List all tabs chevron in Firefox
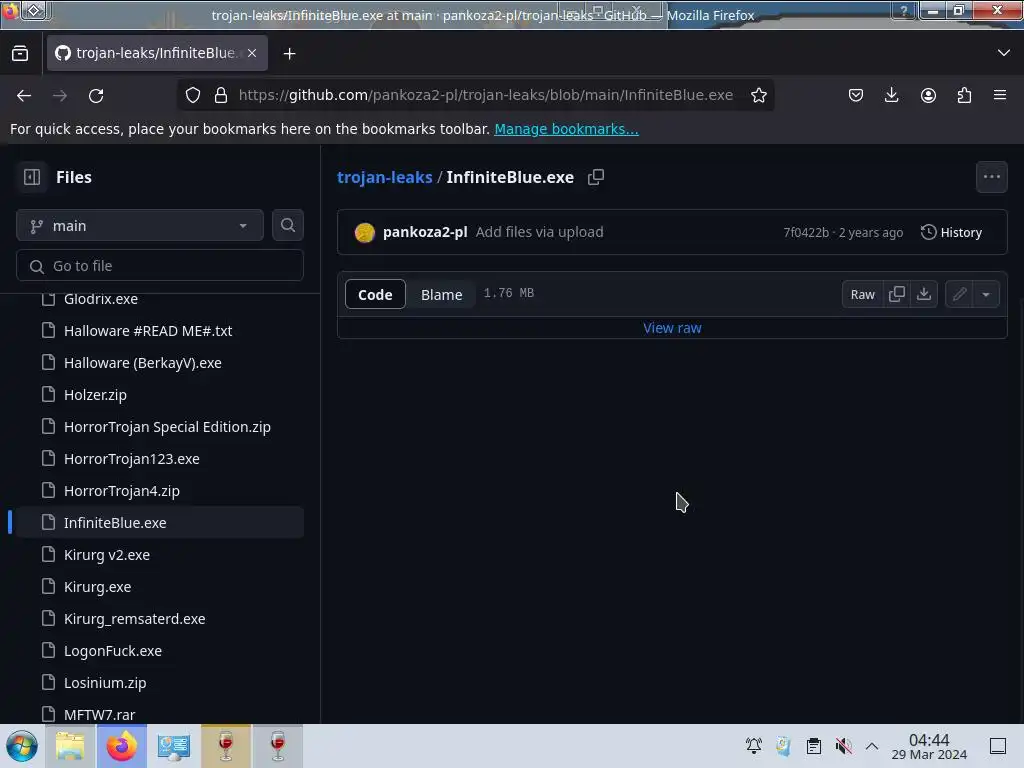Screen dimensions: 1024x768 click(1003, 53)
